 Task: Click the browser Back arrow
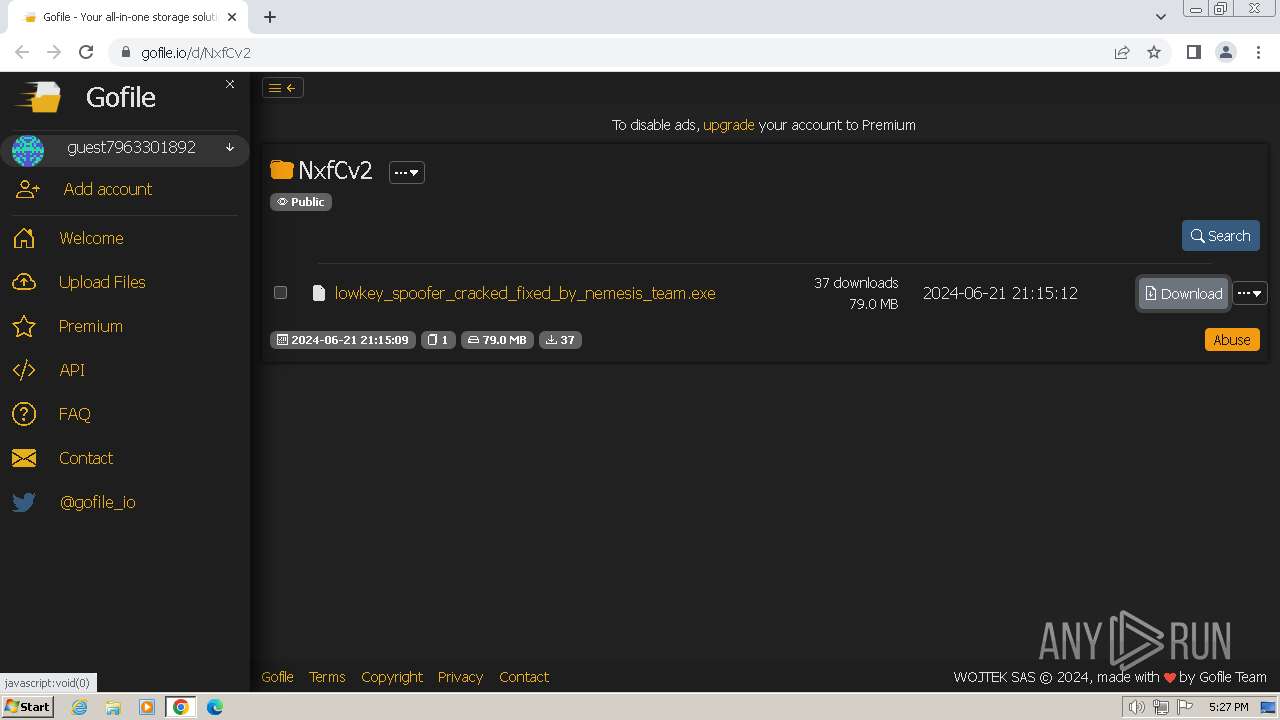(x=22, y=53)
